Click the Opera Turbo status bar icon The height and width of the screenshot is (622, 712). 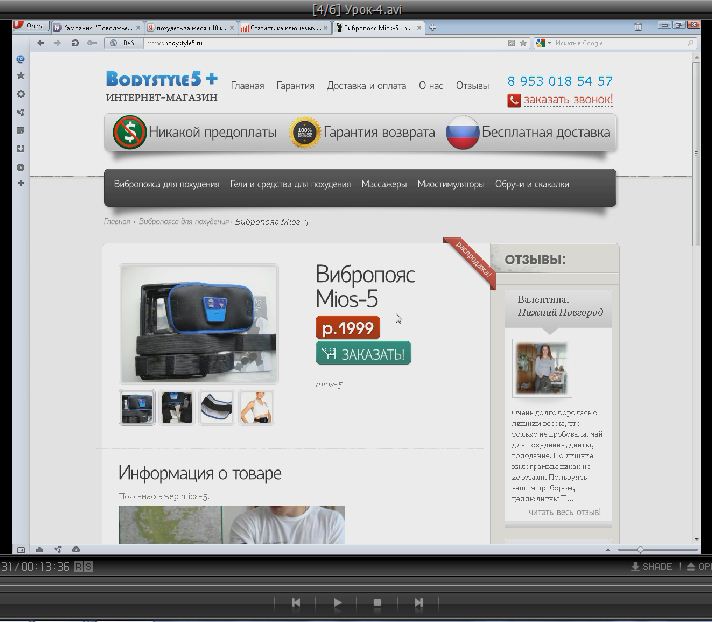pyautogui.click(x=76, y=549)
